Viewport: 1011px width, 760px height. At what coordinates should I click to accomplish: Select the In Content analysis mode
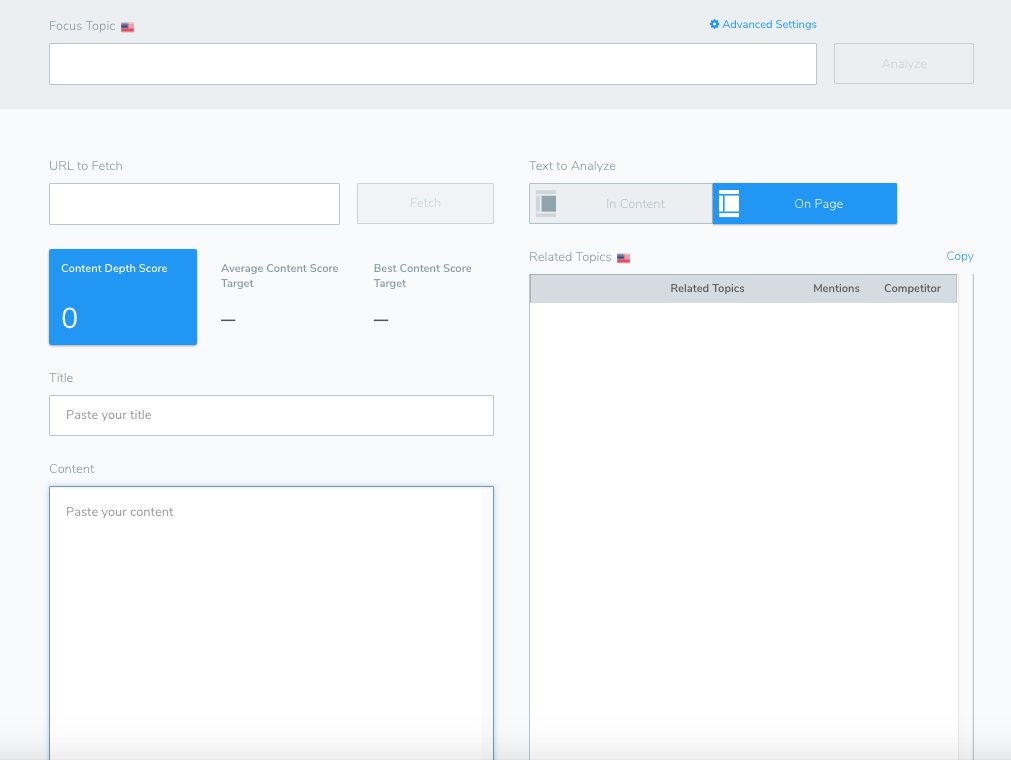620,204
